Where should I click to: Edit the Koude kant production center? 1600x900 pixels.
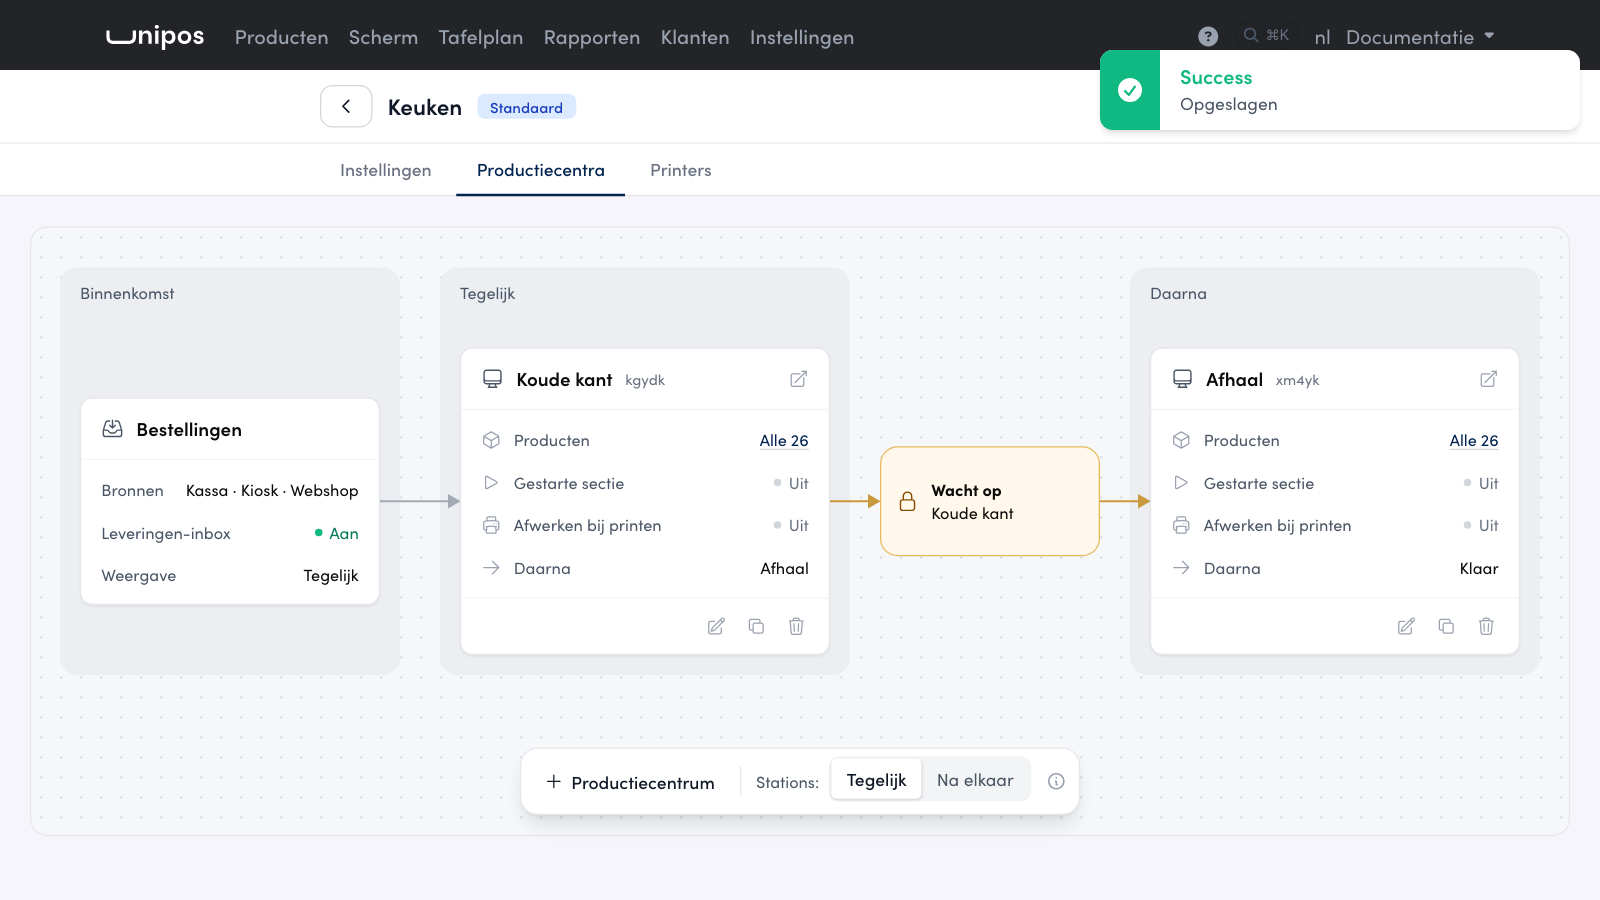716,626
